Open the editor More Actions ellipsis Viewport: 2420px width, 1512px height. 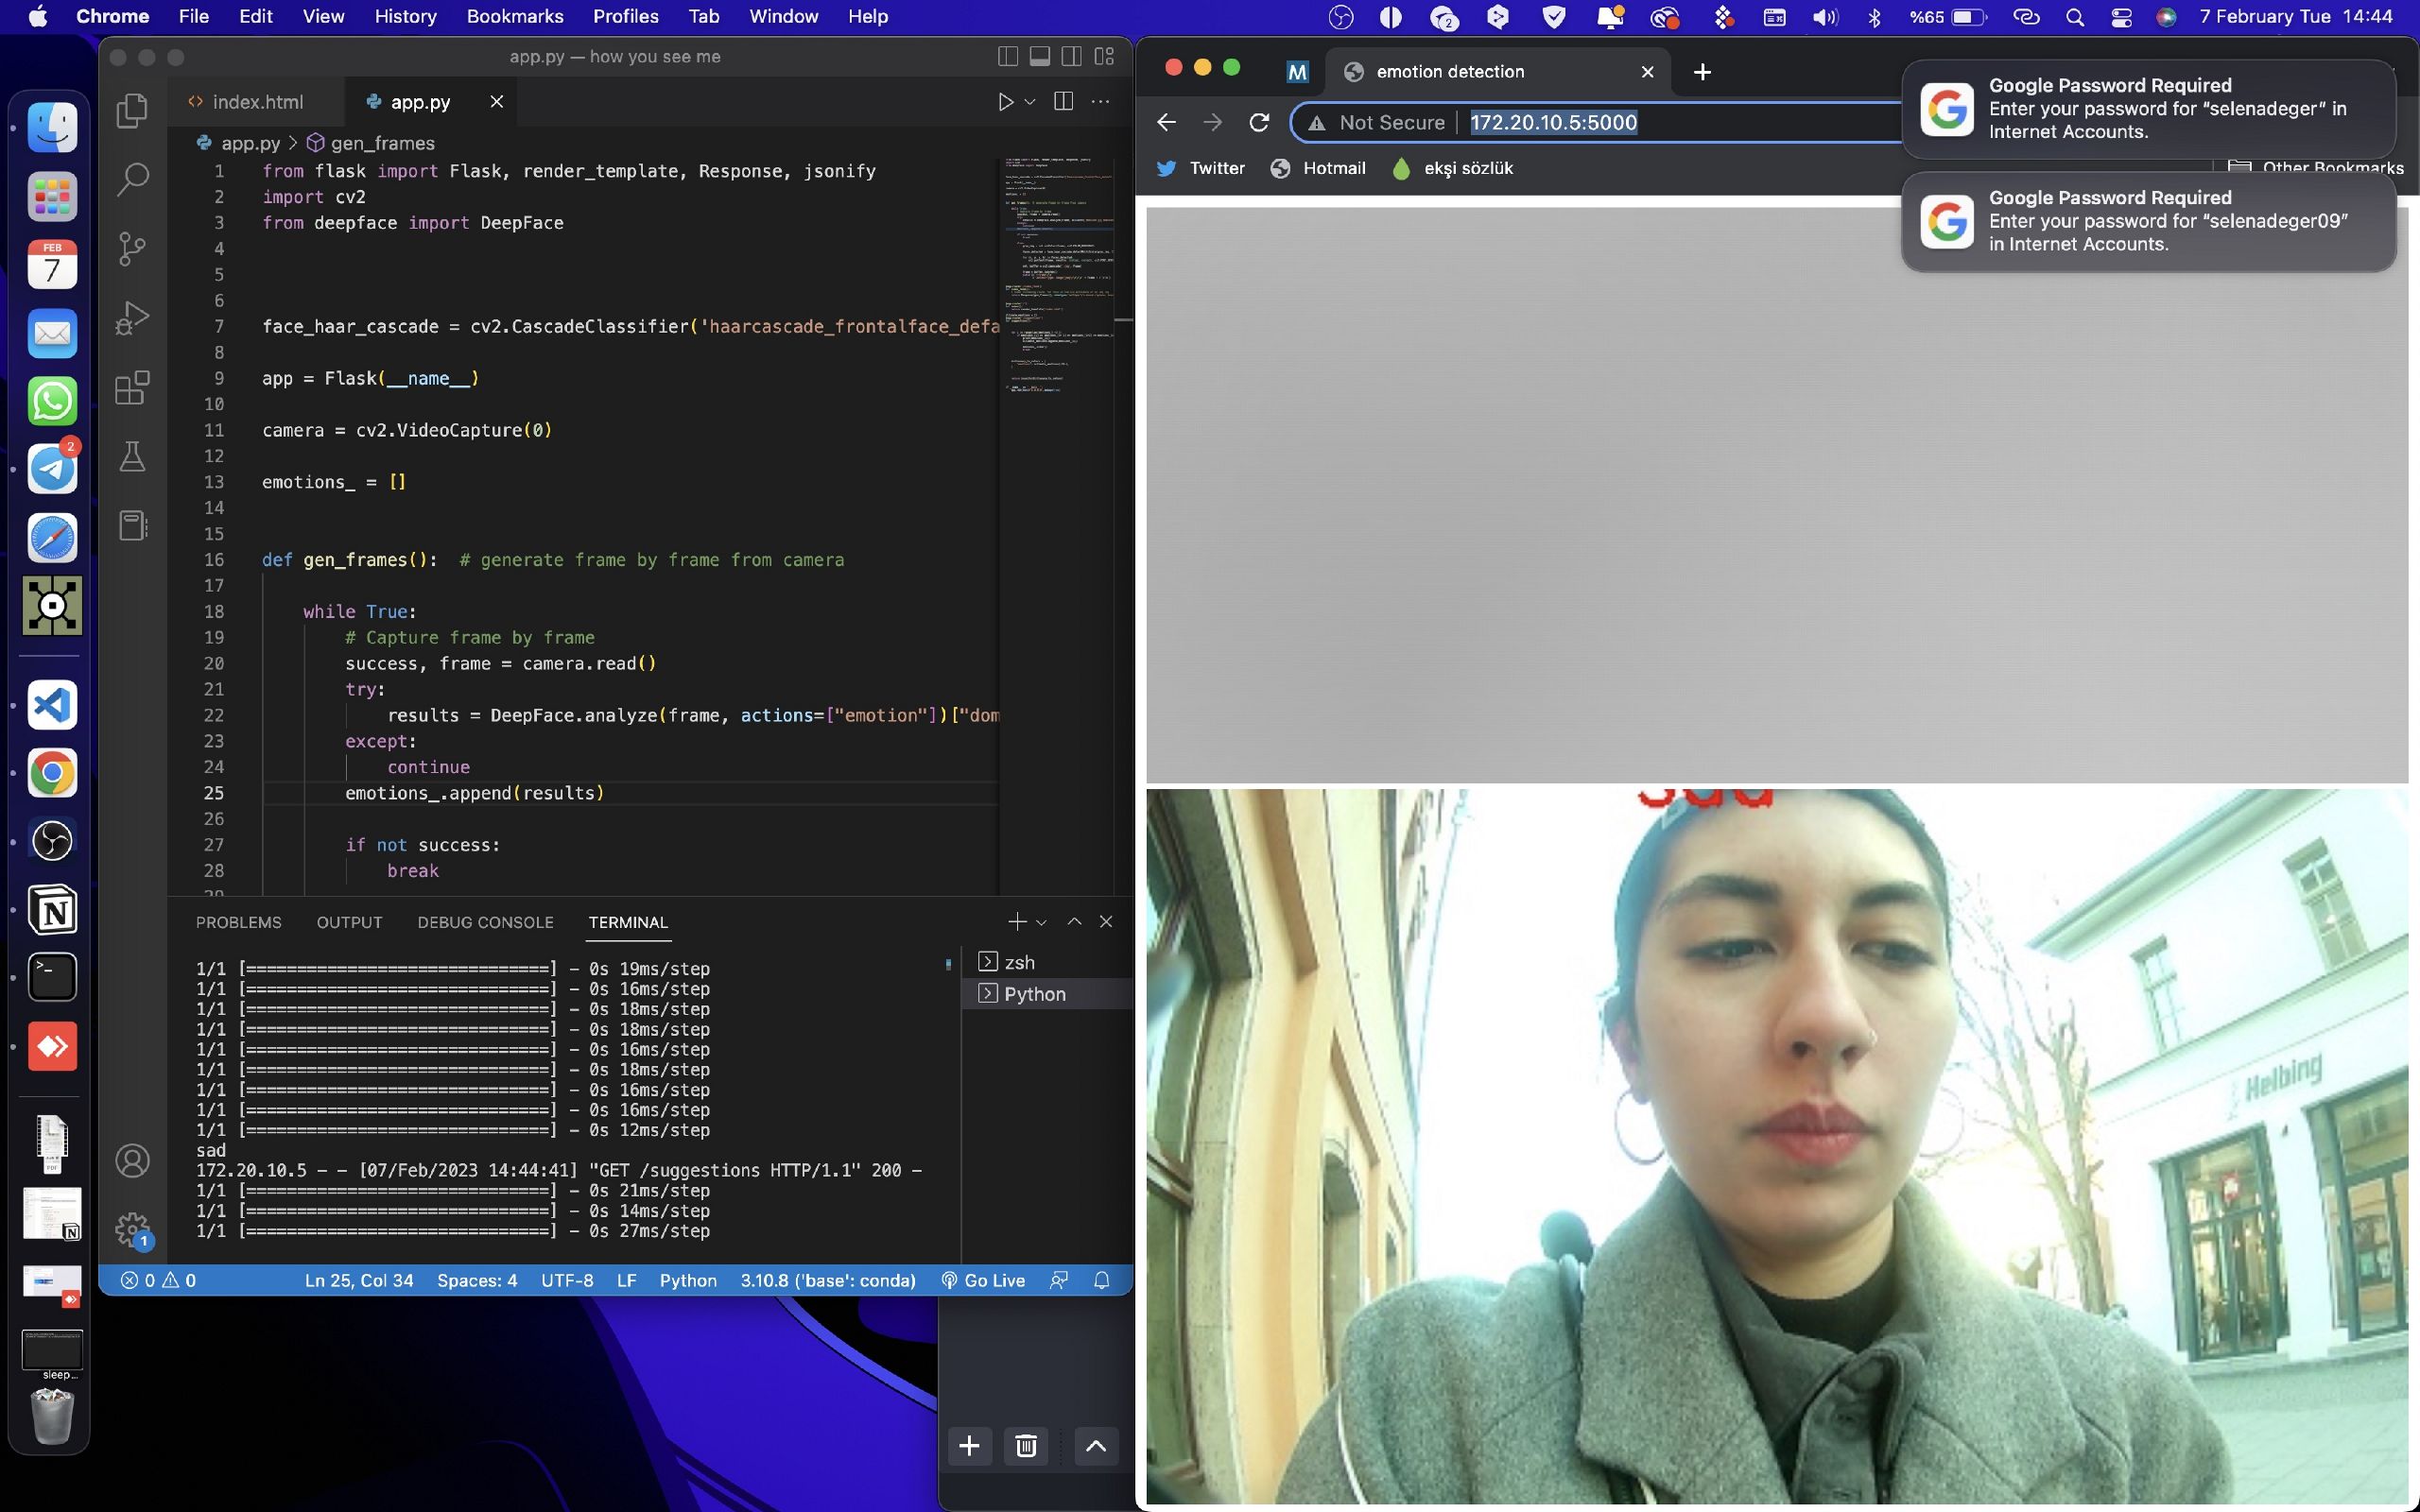(x=1100, y=101)
